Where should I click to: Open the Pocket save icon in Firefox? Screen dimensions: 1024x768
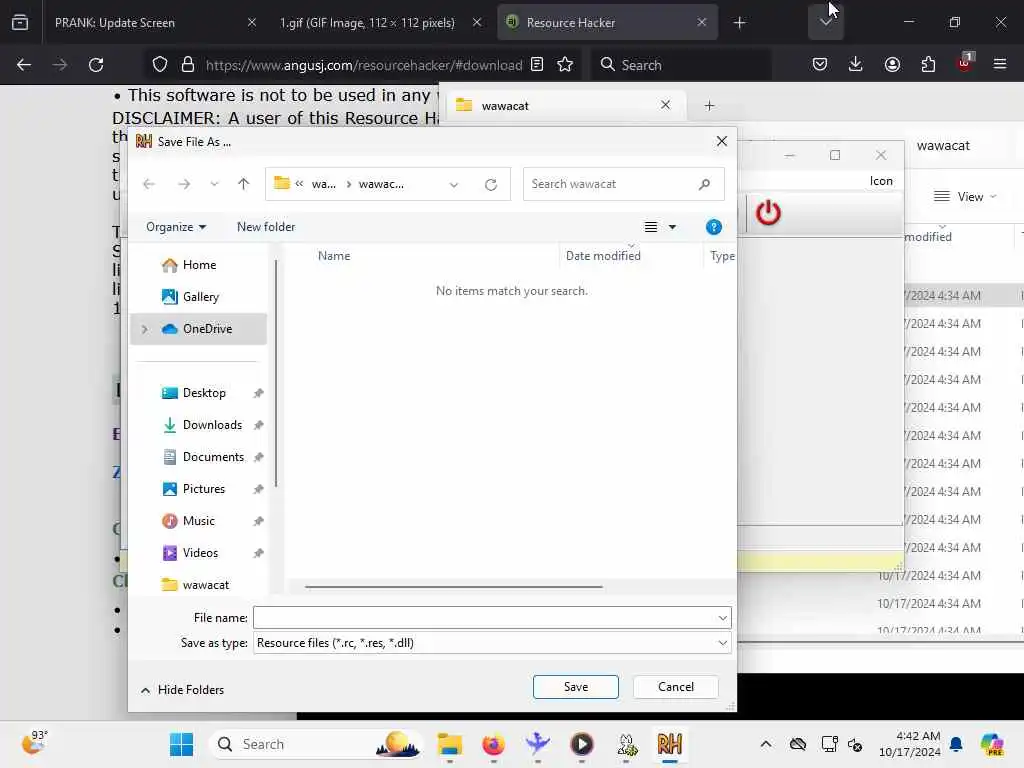coord(820,65)
